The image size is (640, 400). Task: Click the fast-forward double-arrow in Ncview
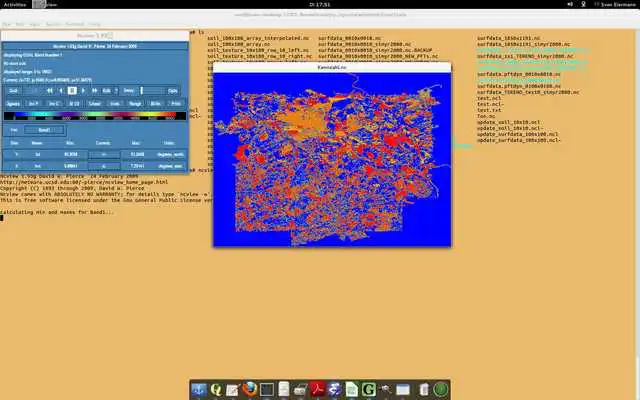tap(94, 91)
